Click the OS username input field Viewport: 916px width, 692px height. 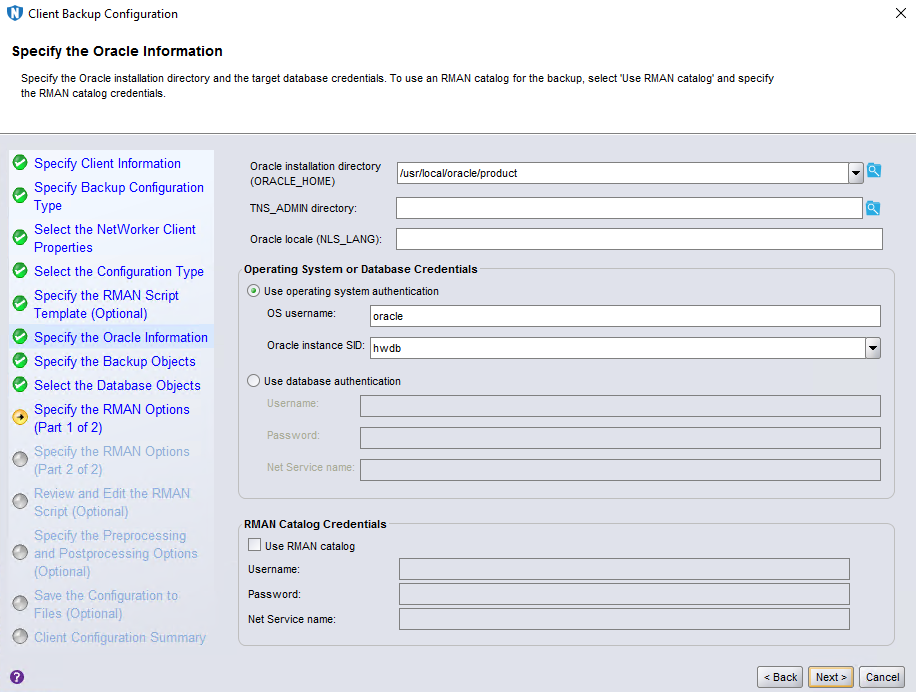tap(624, 316)
